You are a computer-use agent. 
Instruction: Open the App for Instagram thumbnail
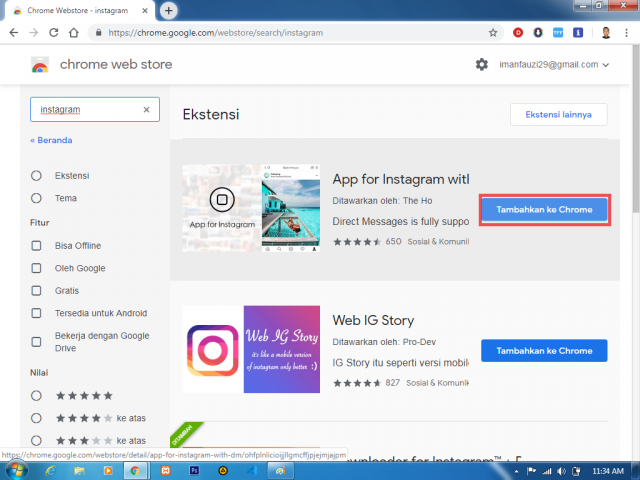[x=251, y=208]
